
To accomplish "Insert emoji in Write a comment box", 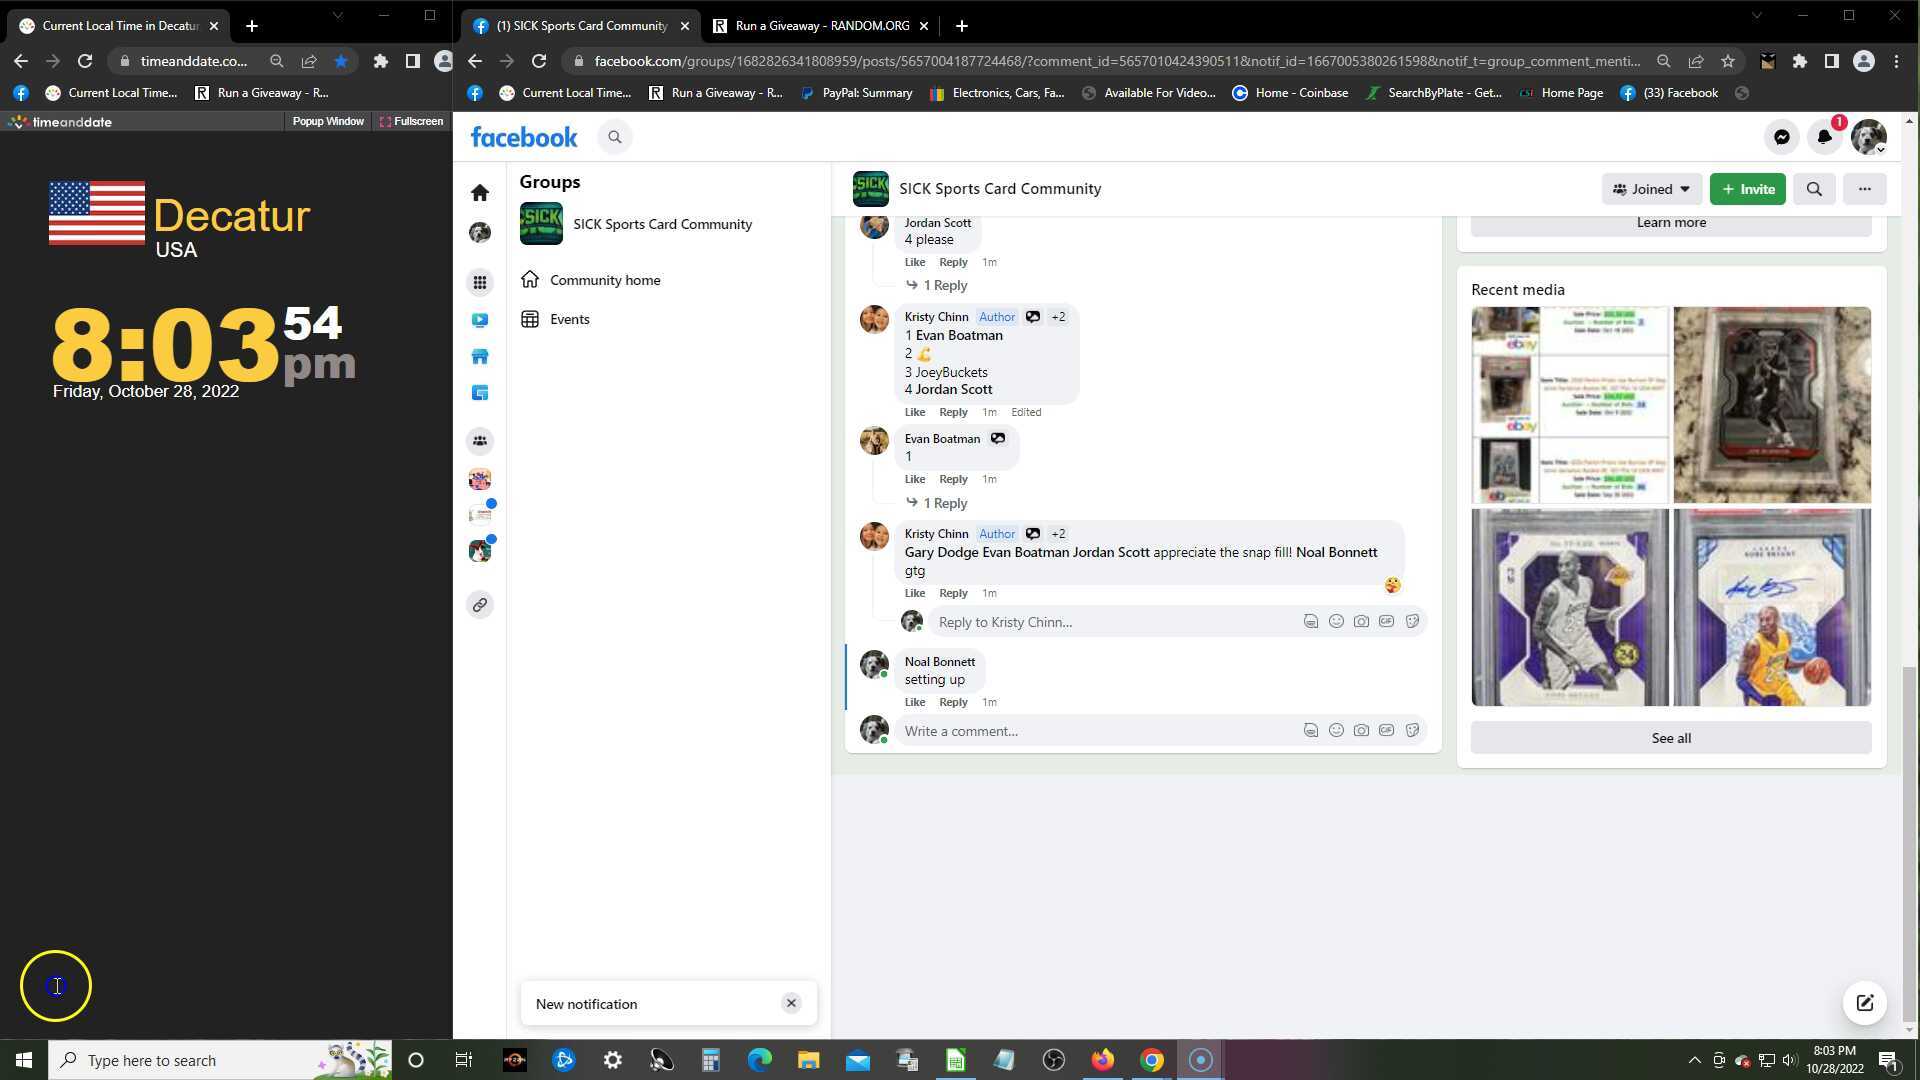I will click(x=1336, y=730).
